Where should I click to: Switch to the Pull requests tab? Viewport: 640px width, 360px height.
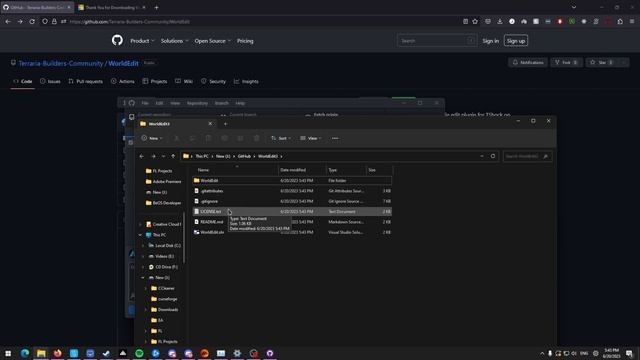[86, 81]
